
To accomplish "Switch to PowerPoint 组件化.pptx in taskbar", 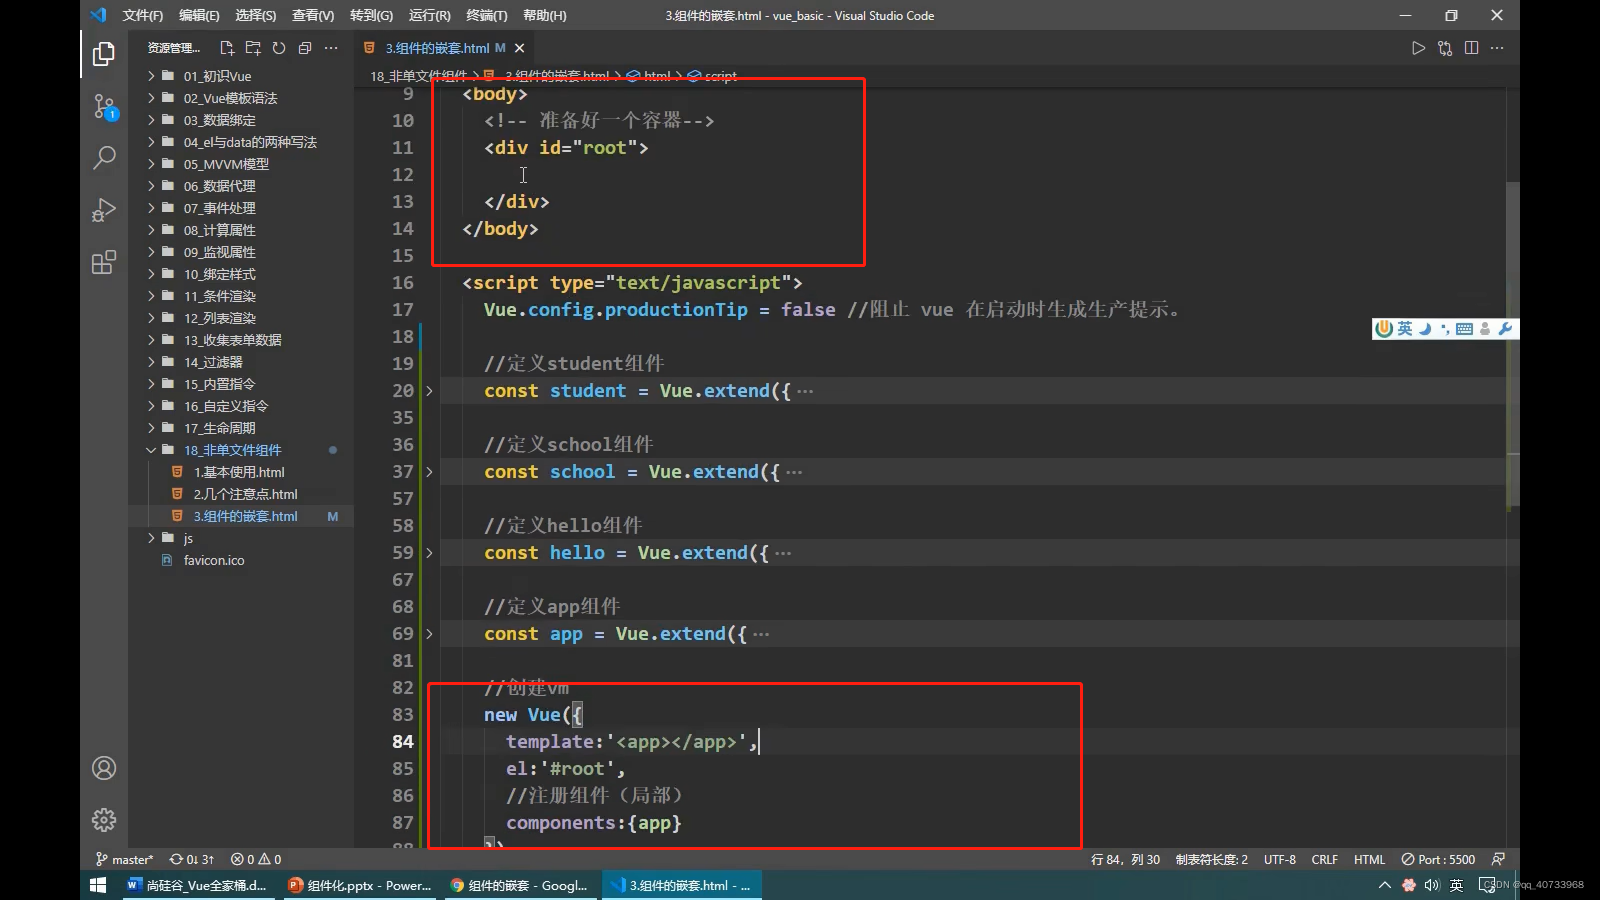I will [x=359, y=885].
